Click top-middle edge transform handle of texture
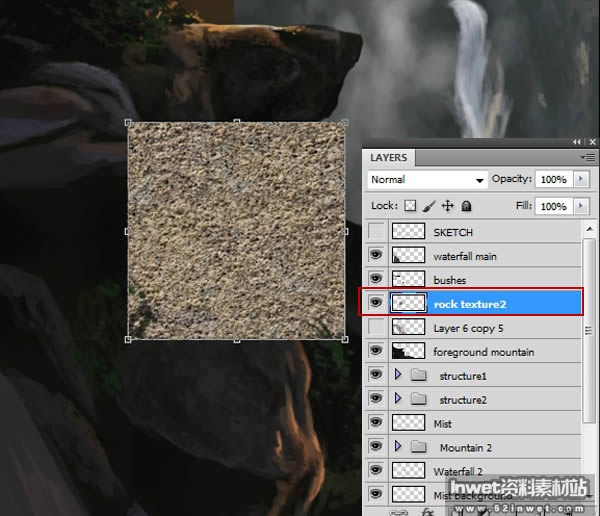600x516 pixels. coord(237,122)
